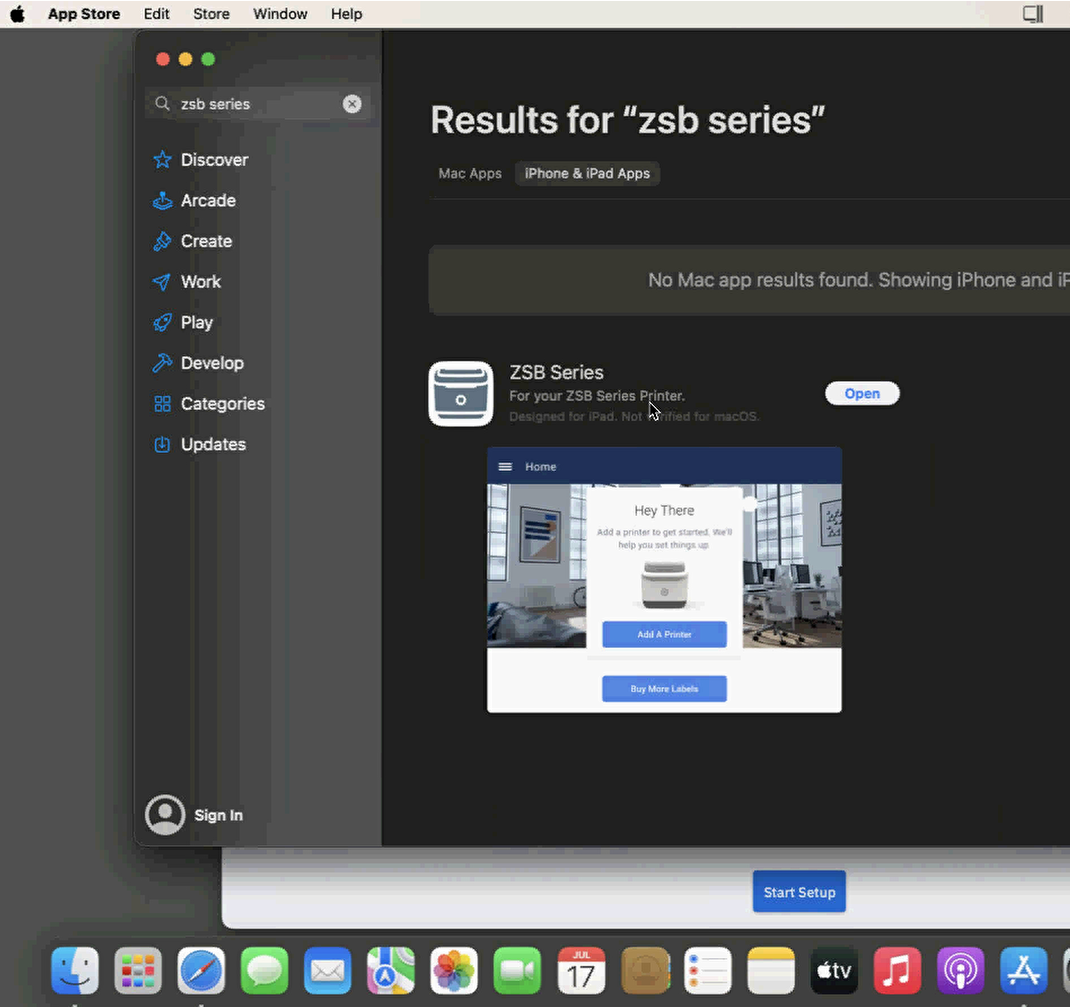This screenshot has height=1007, width=1070.
Task: Open the Discover section star icon
Action: coord(162,160)
